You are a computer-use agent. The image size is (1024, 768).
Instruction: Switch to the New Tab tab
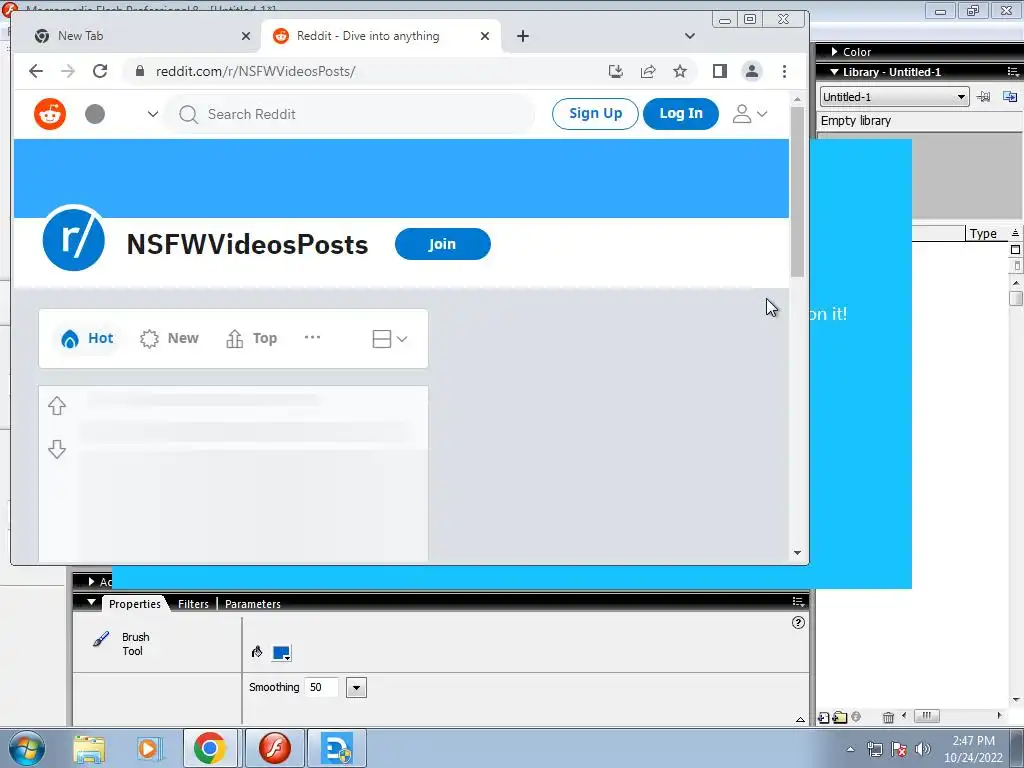tap(140, 36)
